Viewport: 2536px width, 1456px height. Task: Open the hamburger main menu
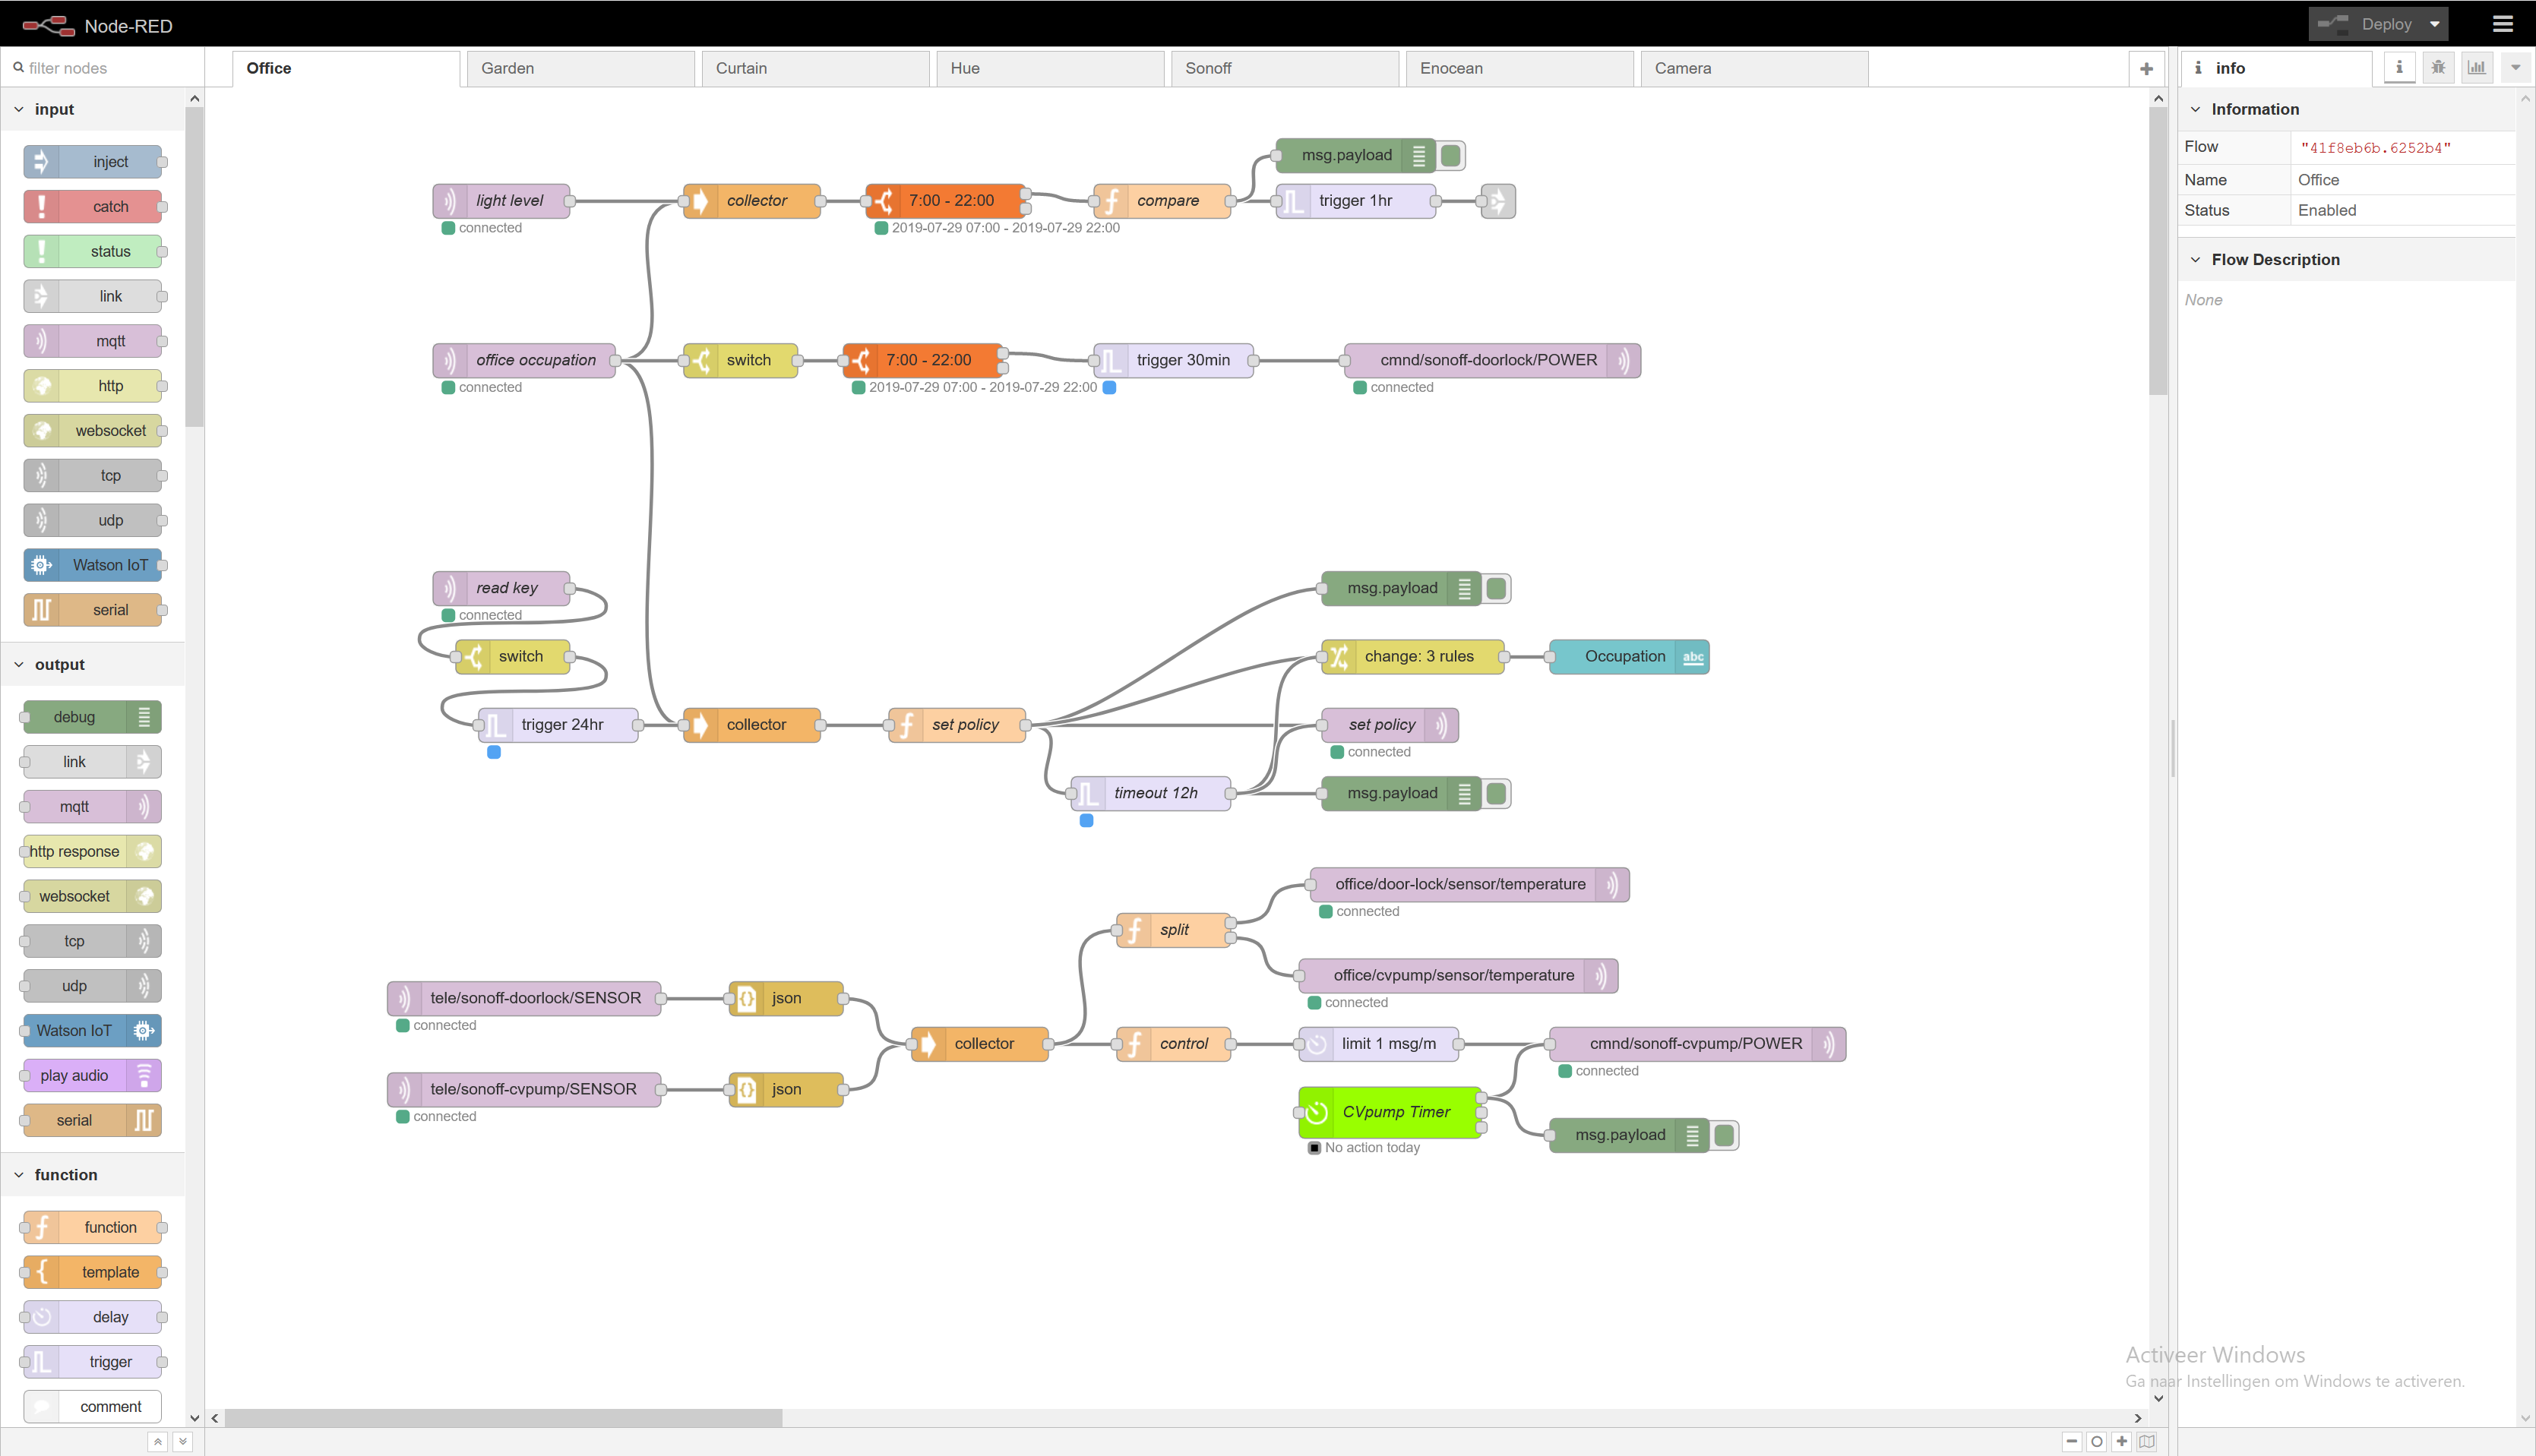point(2503,24)
